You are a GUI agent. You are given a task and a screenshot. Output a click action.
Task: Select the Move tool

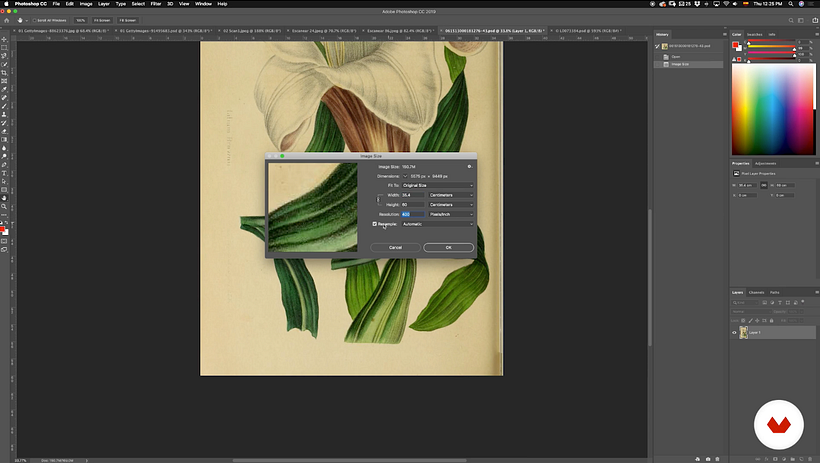click(x=4, y=39)
